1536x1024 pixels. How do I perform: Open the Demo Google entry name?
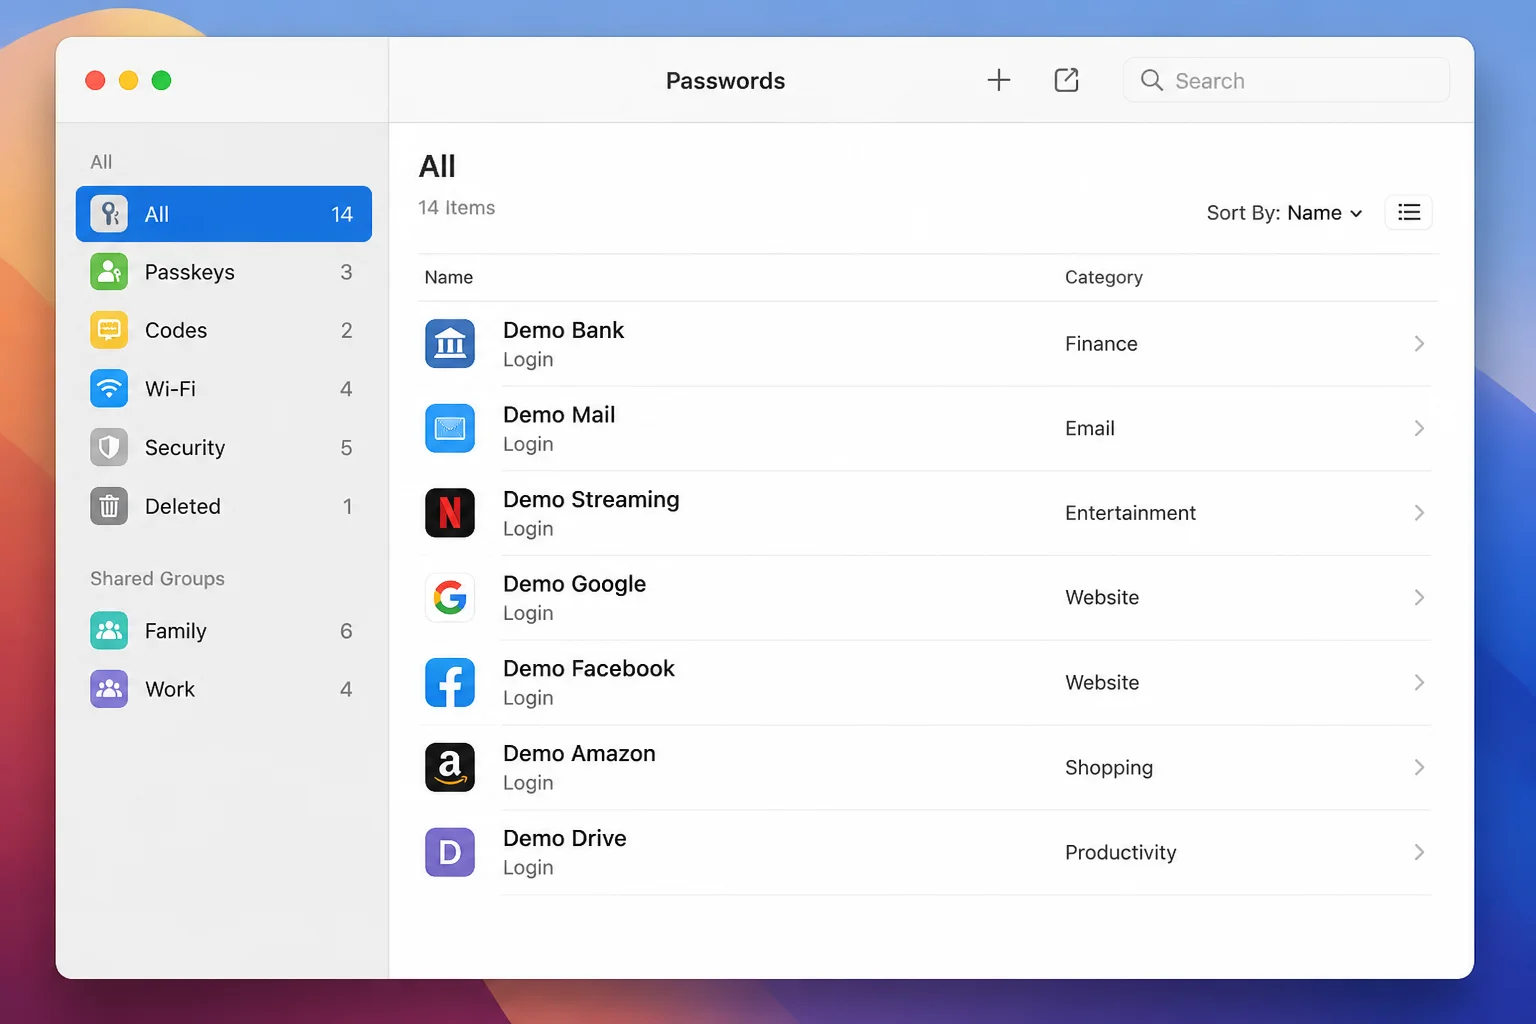tap(574, 584)
